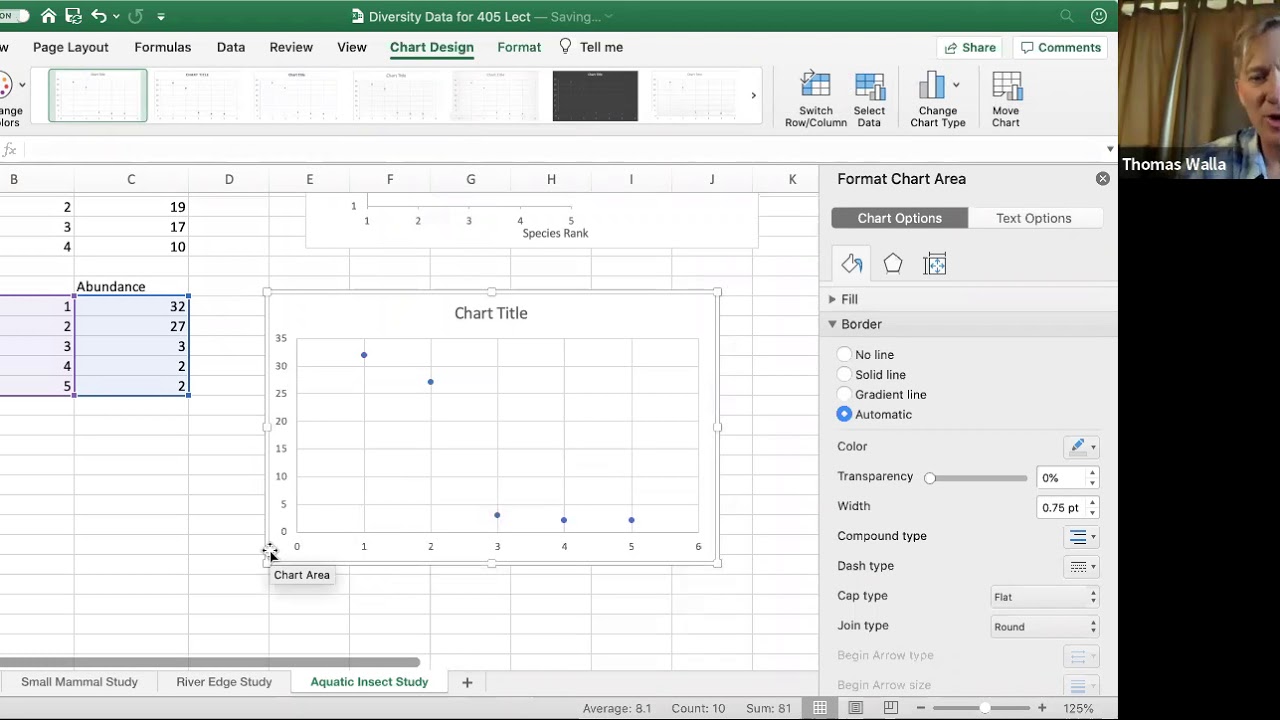
Task: Click the horizontal scrollbar
Action: coord(210,662)
